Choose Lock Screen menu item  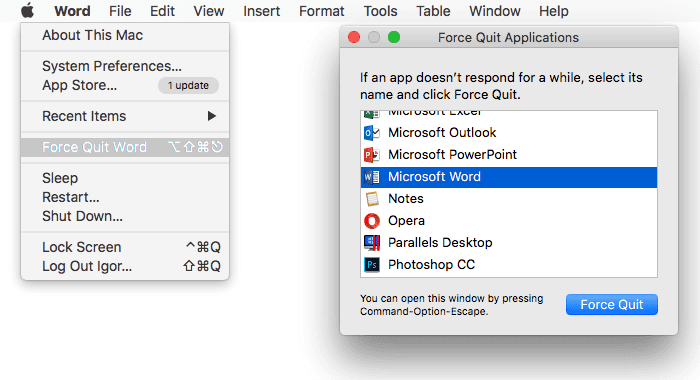125,247
